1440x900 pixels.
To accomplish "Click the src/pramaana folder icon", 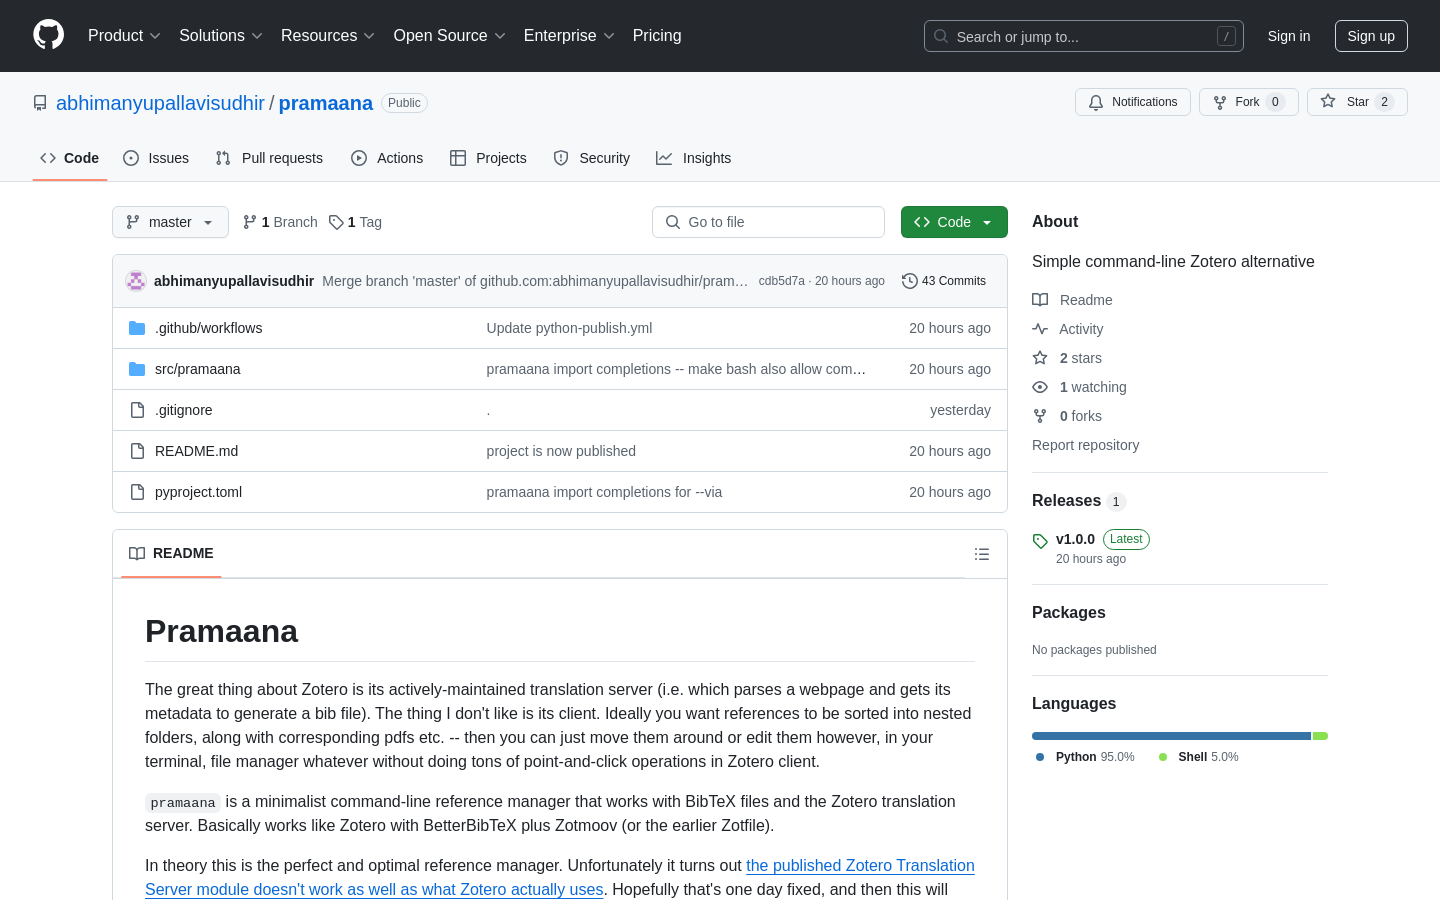I will pos(137,369).
